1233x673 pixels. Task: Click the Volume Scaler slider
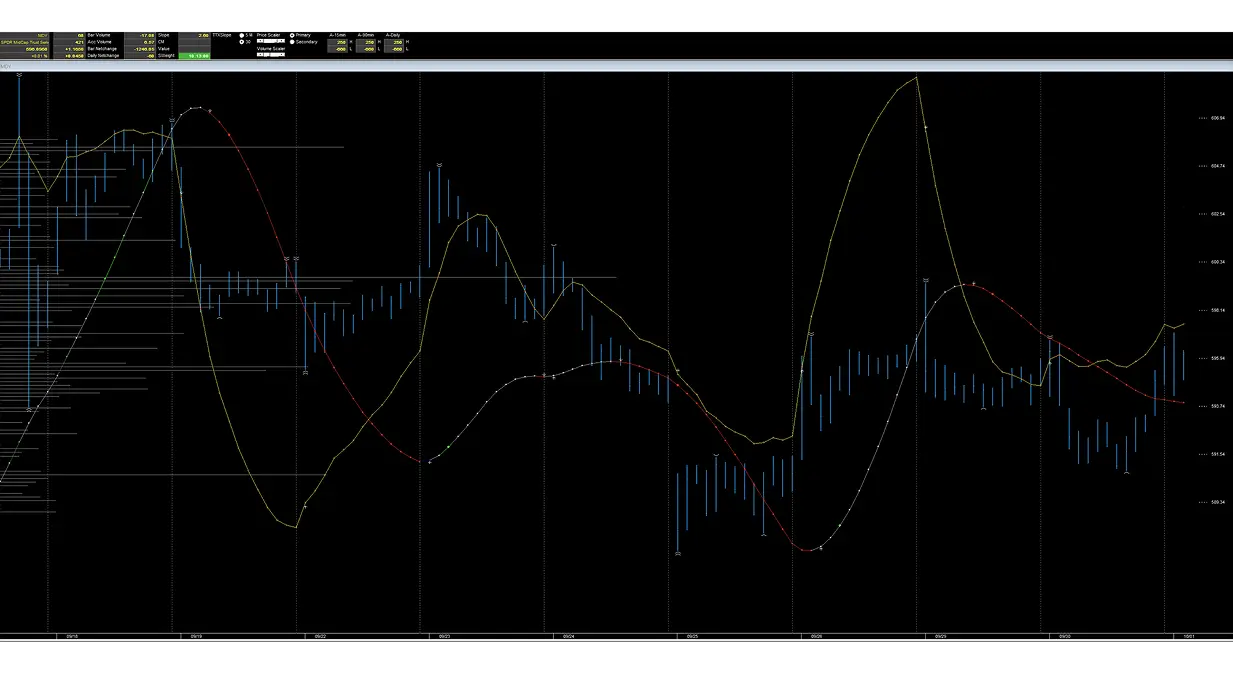(269, 54)
